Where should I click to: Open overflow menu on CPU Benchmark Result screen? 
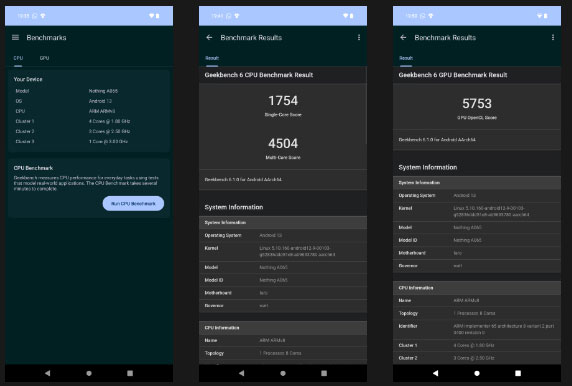(x=359, y=38)
